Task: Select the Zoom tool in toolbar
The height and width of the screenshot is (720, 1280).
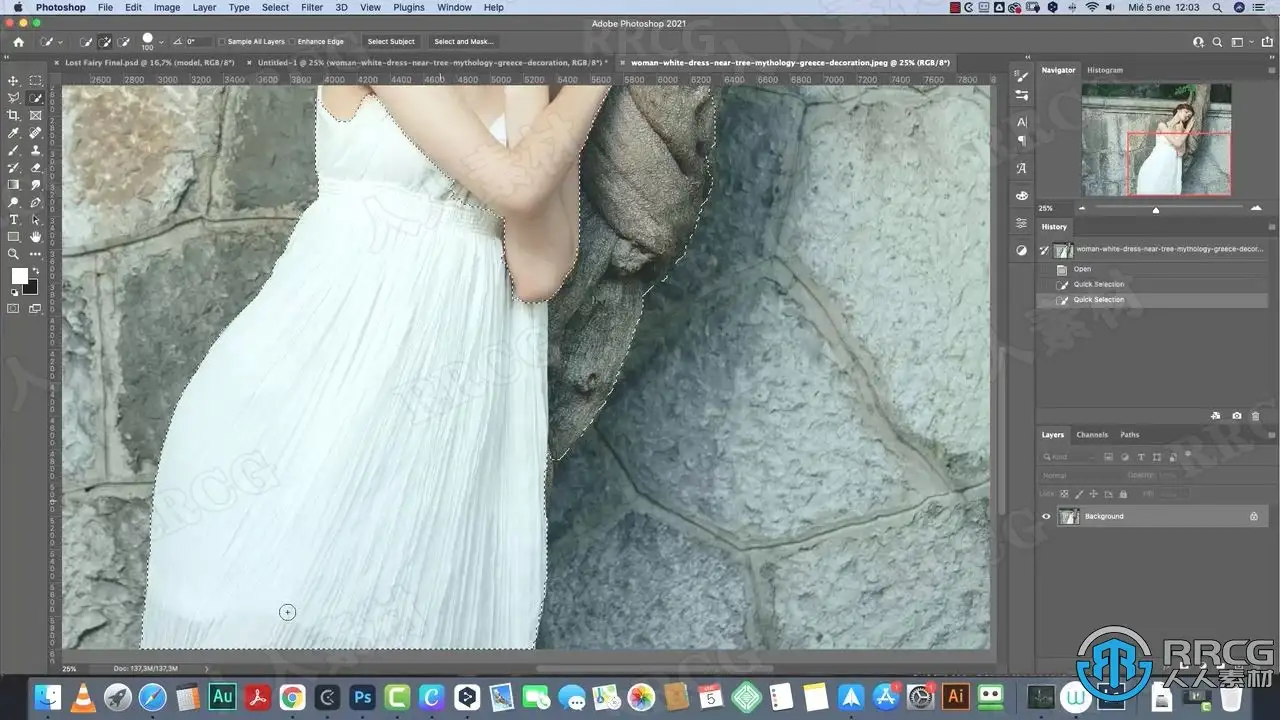Action: [x=13, y=254]
